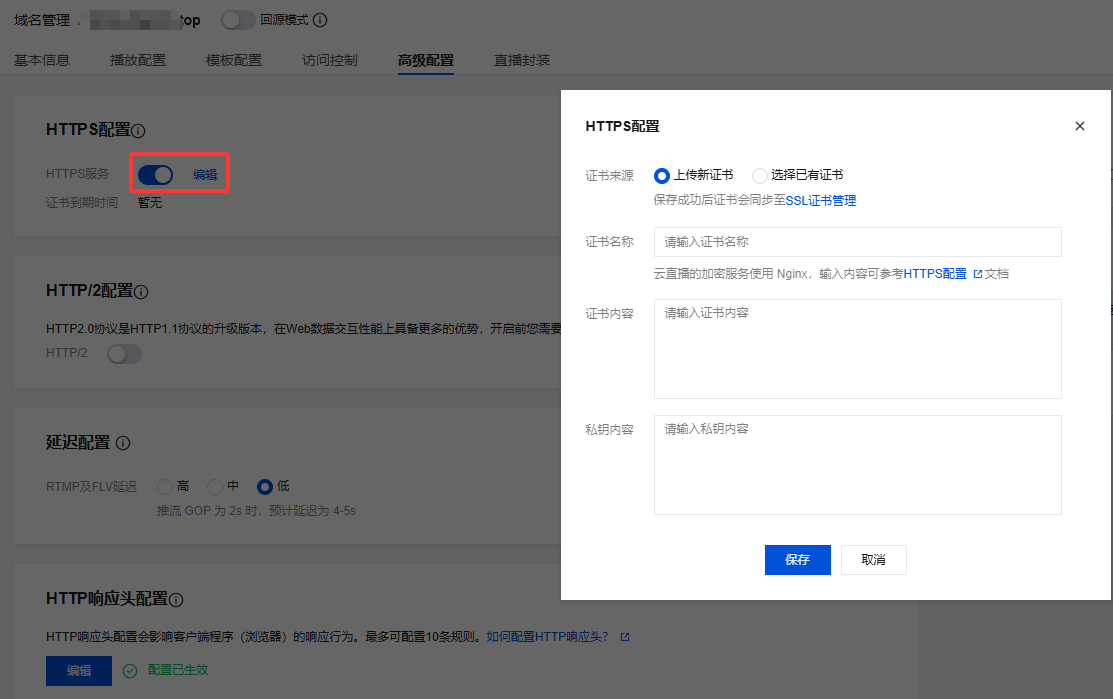Turn off the HTTPS服务 switch
The image size is (1113, 699).
155,175
